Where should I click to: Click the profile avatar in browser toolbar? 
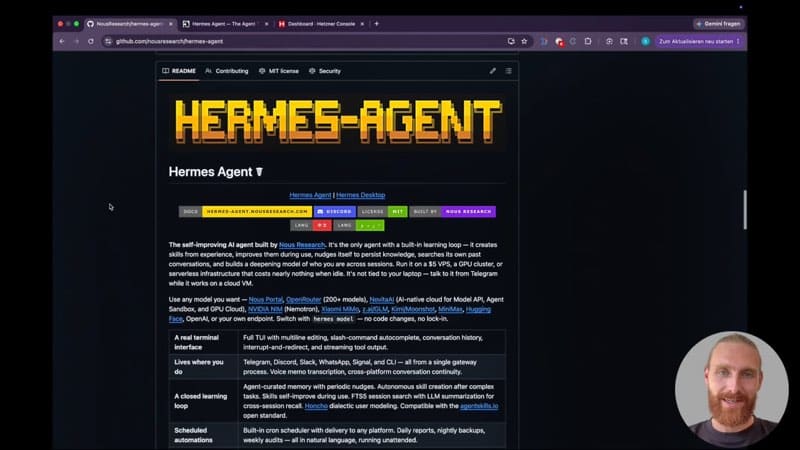(645, 41)
